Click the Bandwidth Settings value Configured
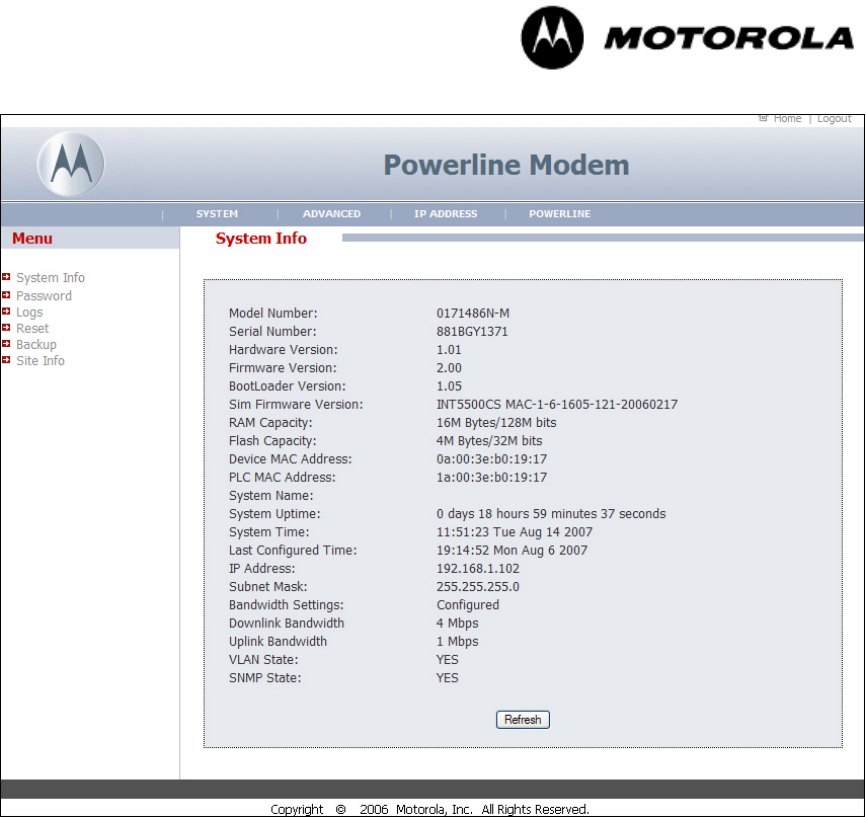This screenshot has height=817, width=866. (x=468, y=605)
